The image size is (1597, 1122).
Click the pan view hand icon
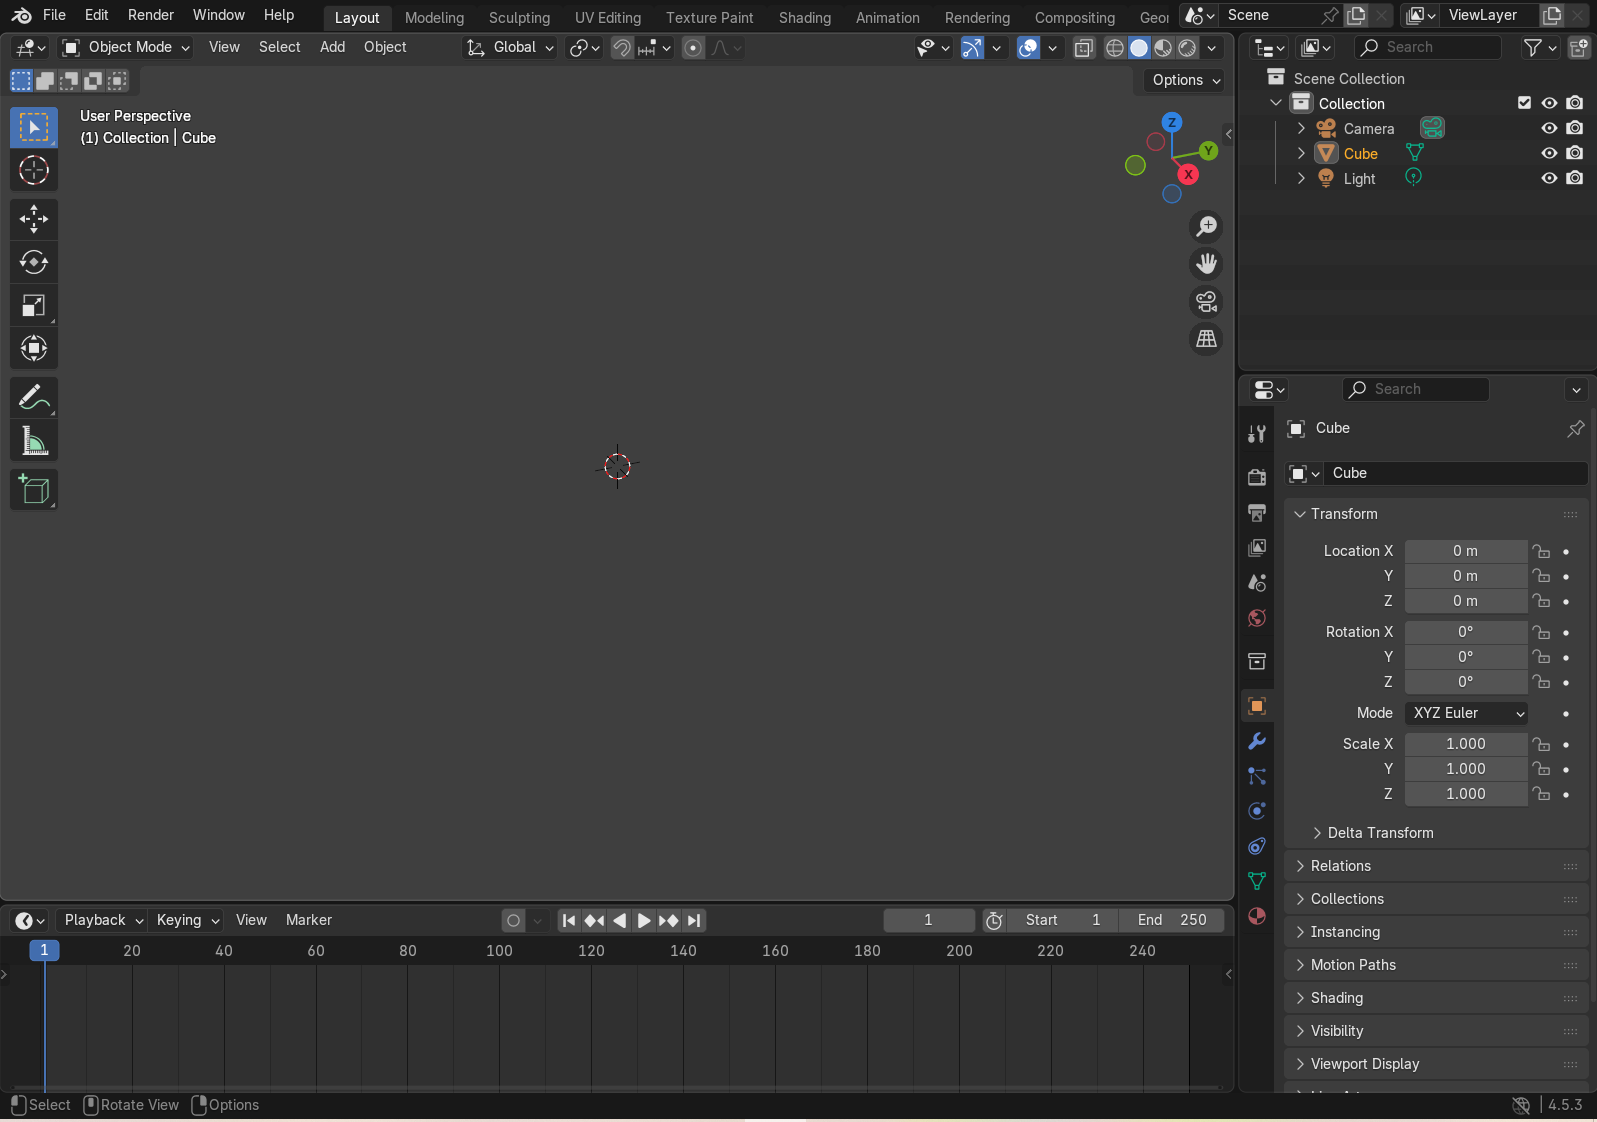(x=1207, y=264)
